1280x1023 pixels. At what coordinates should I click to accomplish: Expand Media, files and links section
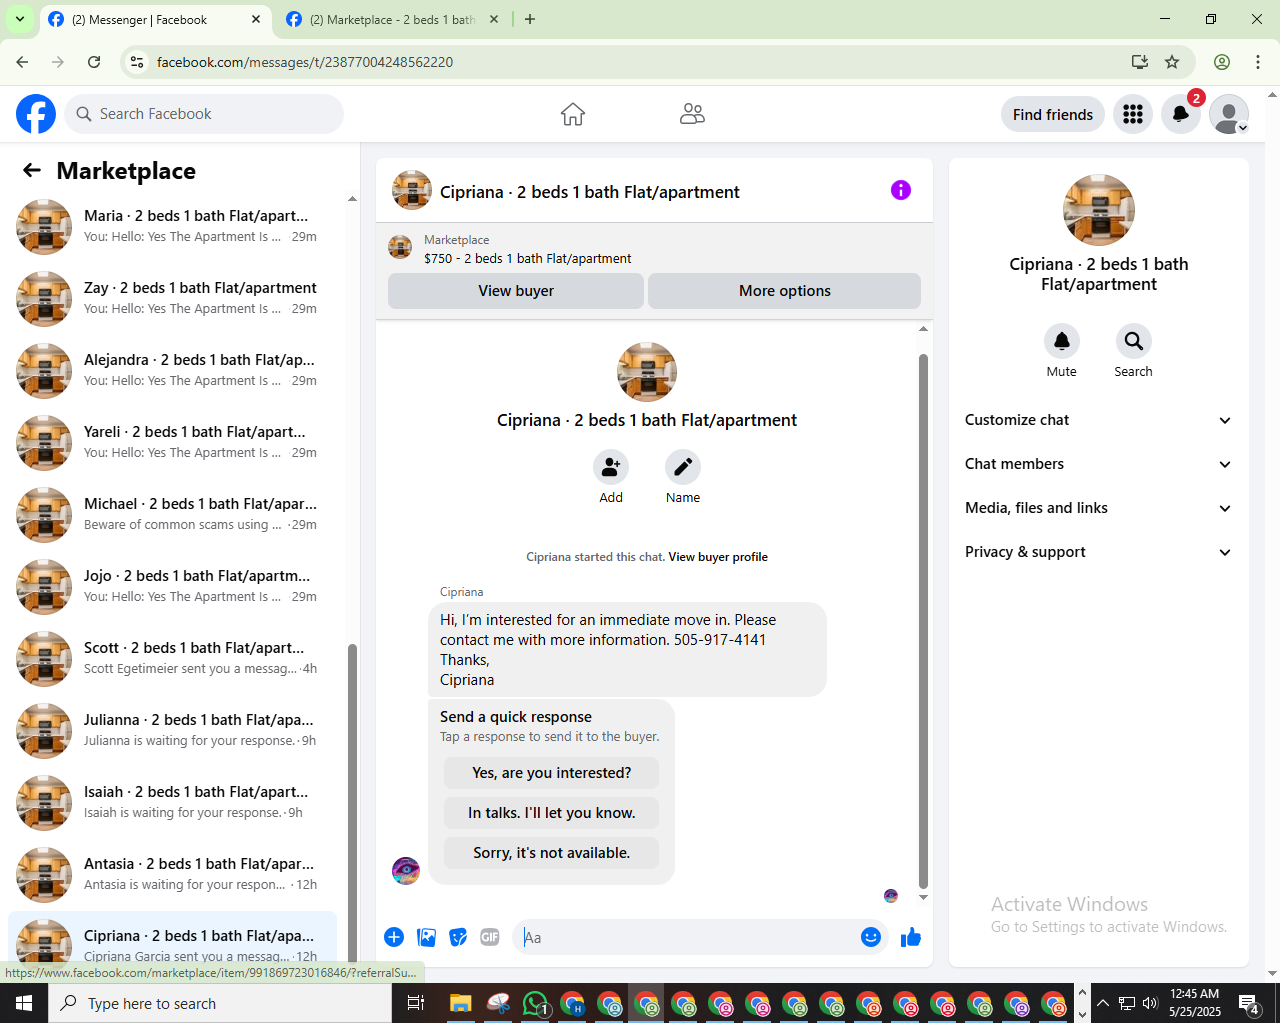tap(1098, 508)
